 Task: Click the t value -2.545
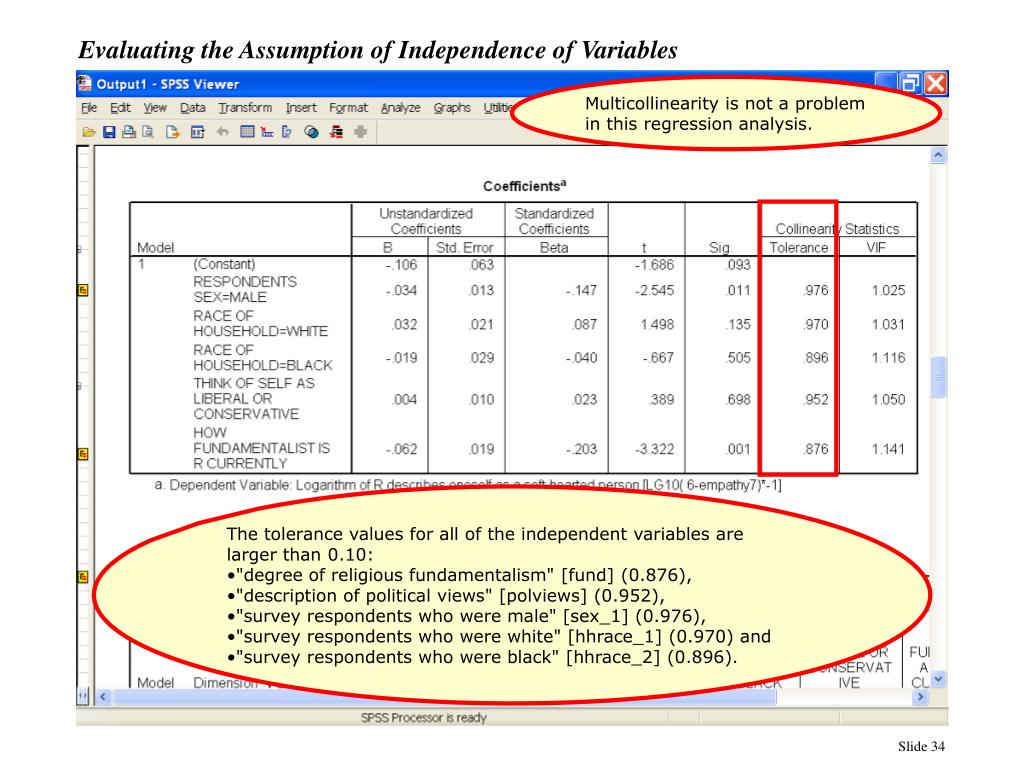654,290
